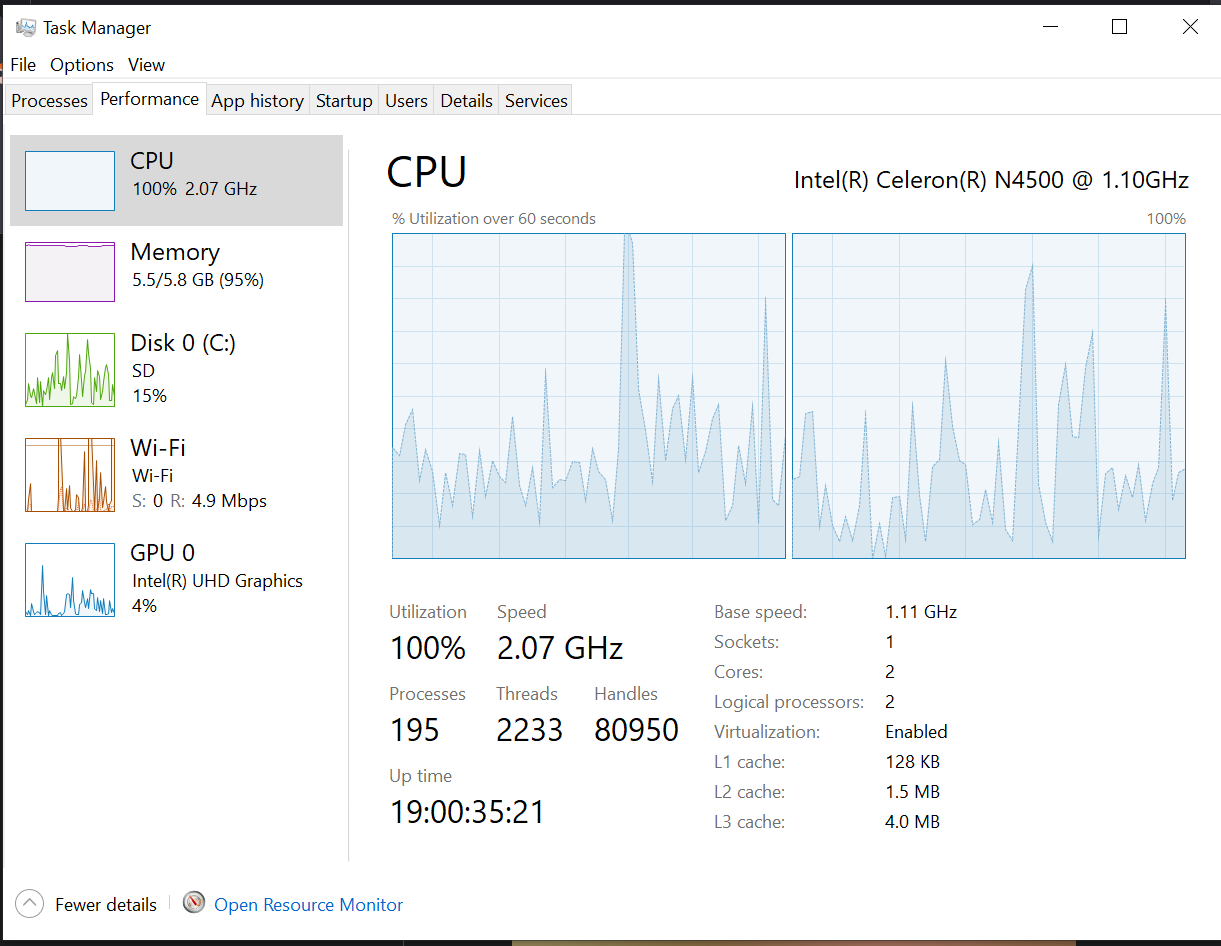Click the Open Resource Monitor link
Viewport: 1221px width, 946px height.
click(309, 905)
